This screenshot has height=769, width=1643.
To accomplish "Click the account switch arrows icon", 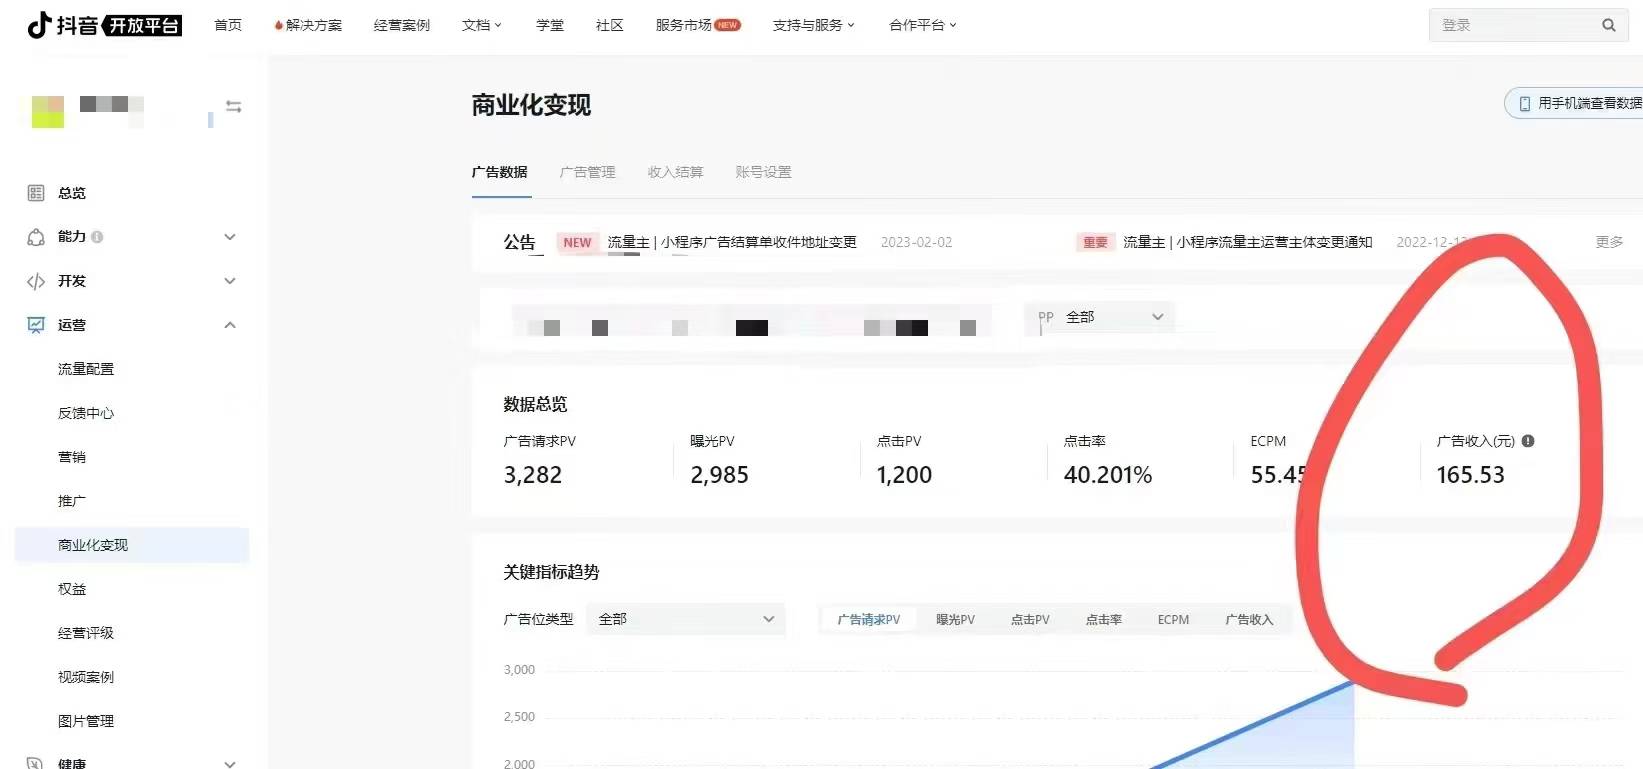I will click(x=233, y=107).
